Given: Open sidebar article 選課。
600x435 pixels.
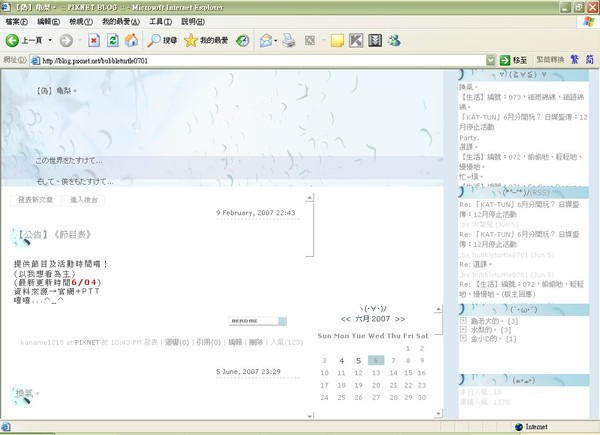Looking at the screenshot, I should [468, 147].
